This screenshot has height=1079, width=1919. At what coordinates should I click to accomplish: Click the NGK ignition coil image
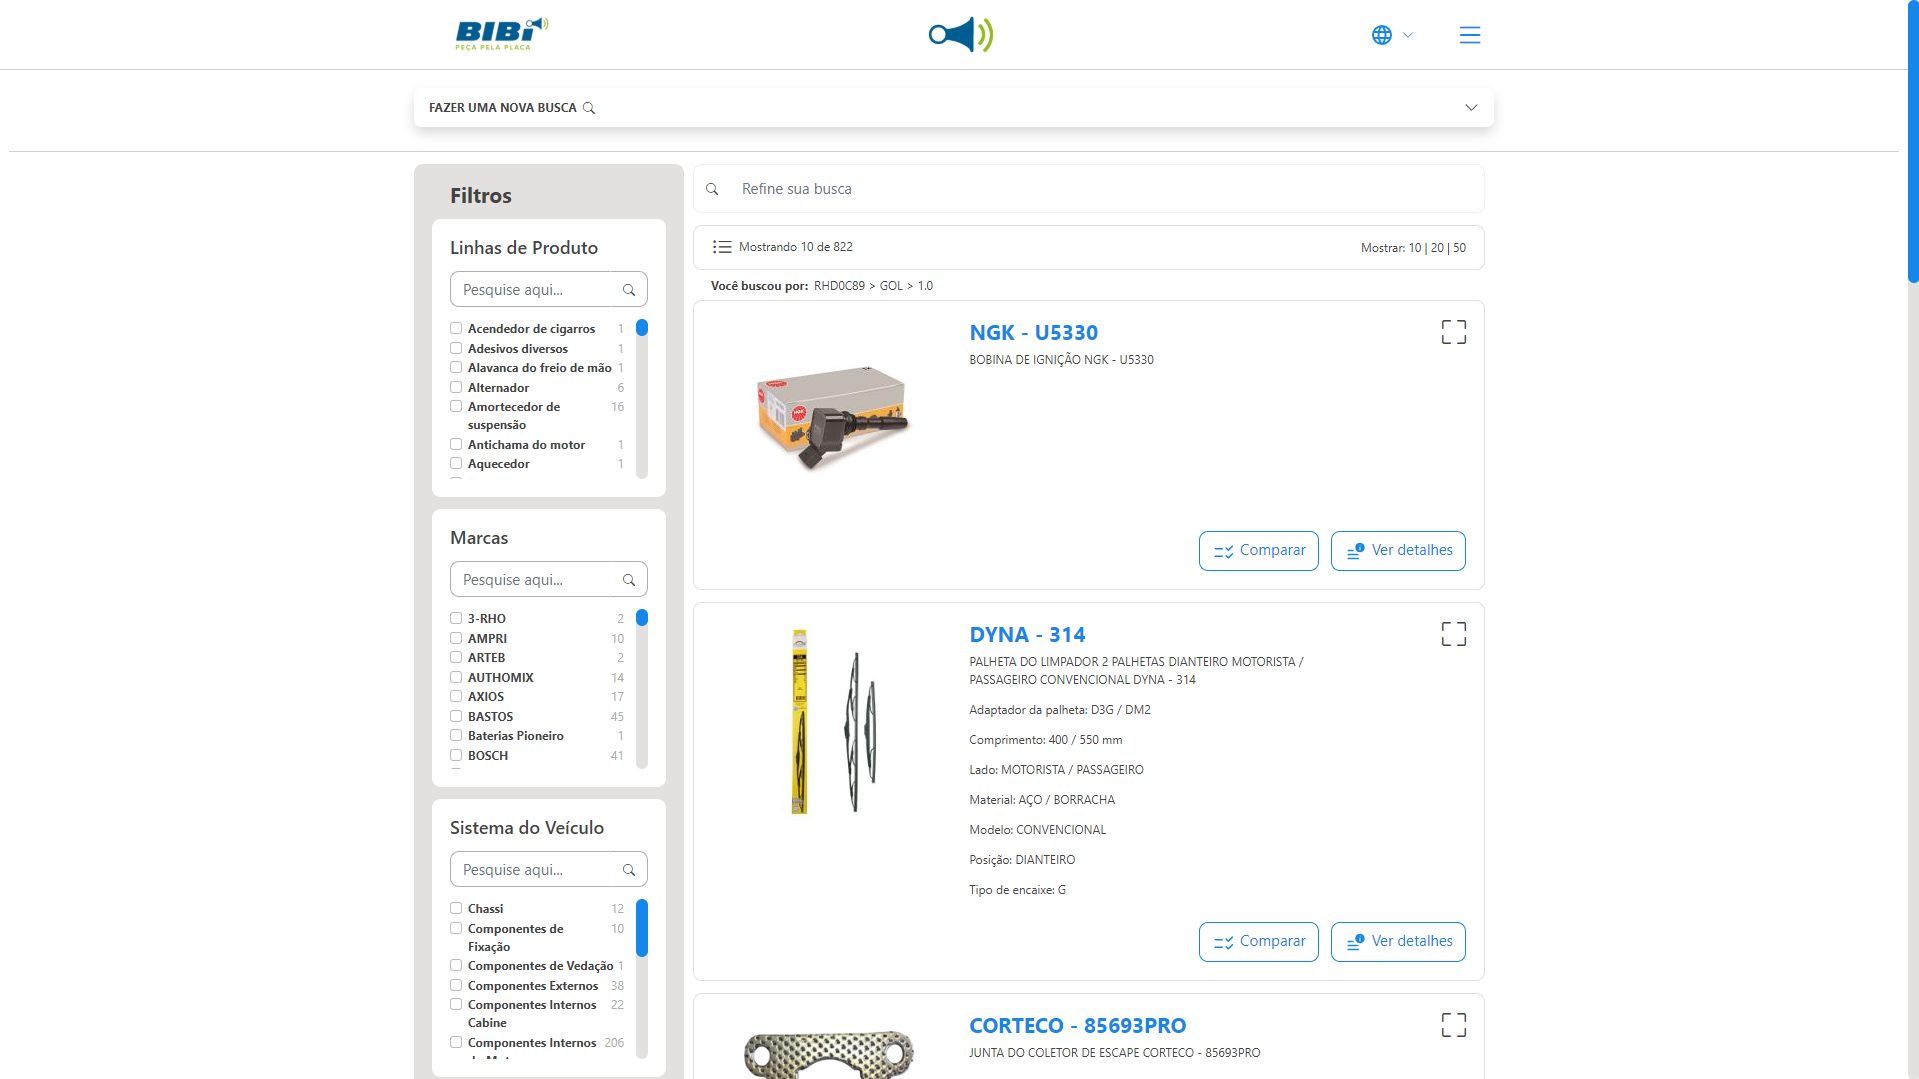833,417
